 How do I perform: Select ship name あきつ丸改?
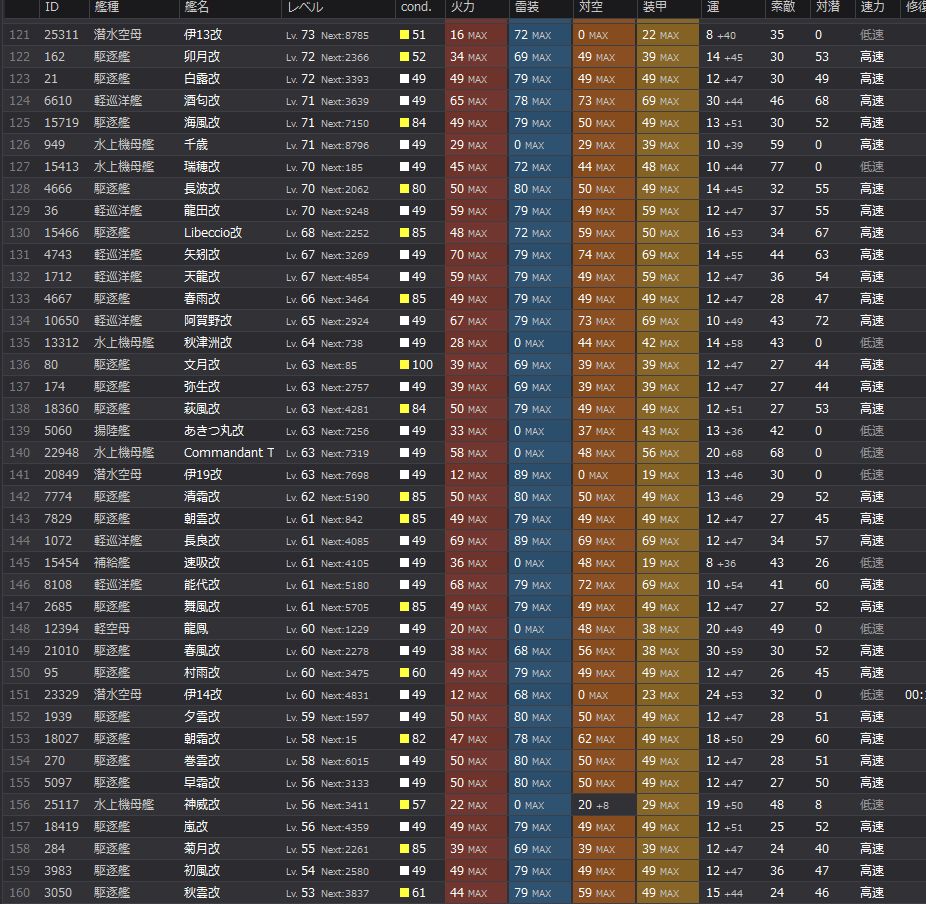click(214, 431)
